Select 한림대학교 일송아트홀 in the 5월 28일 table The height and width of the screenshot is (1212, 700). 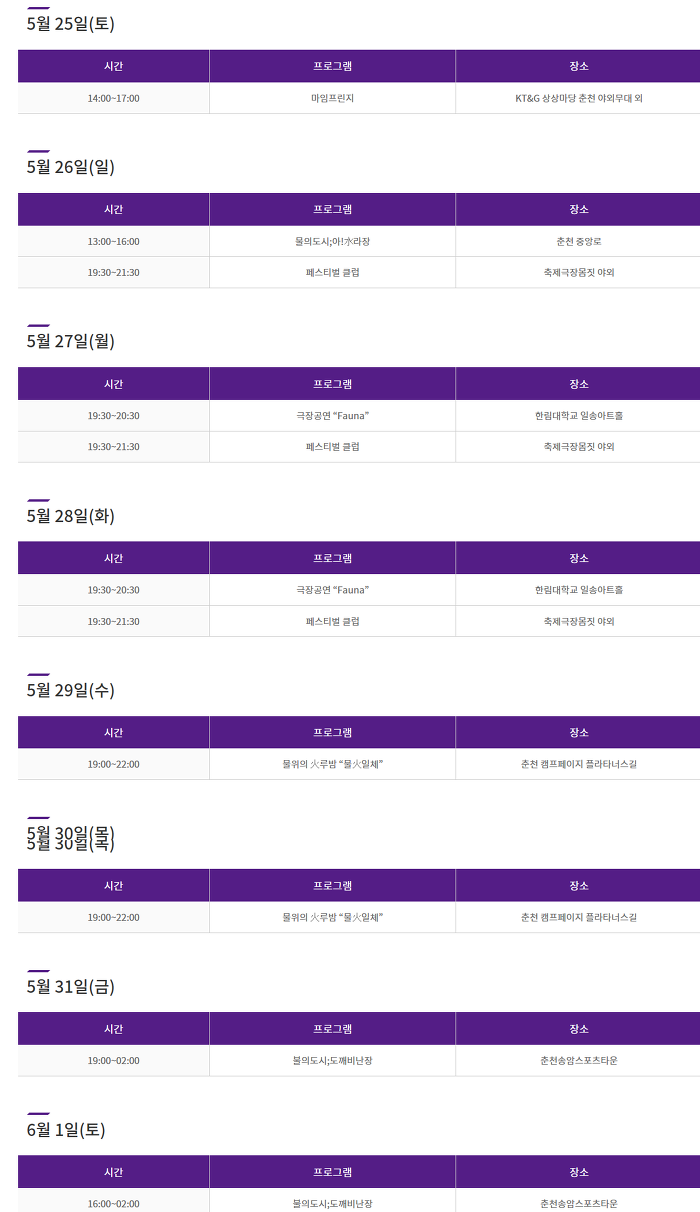point(578,590)
